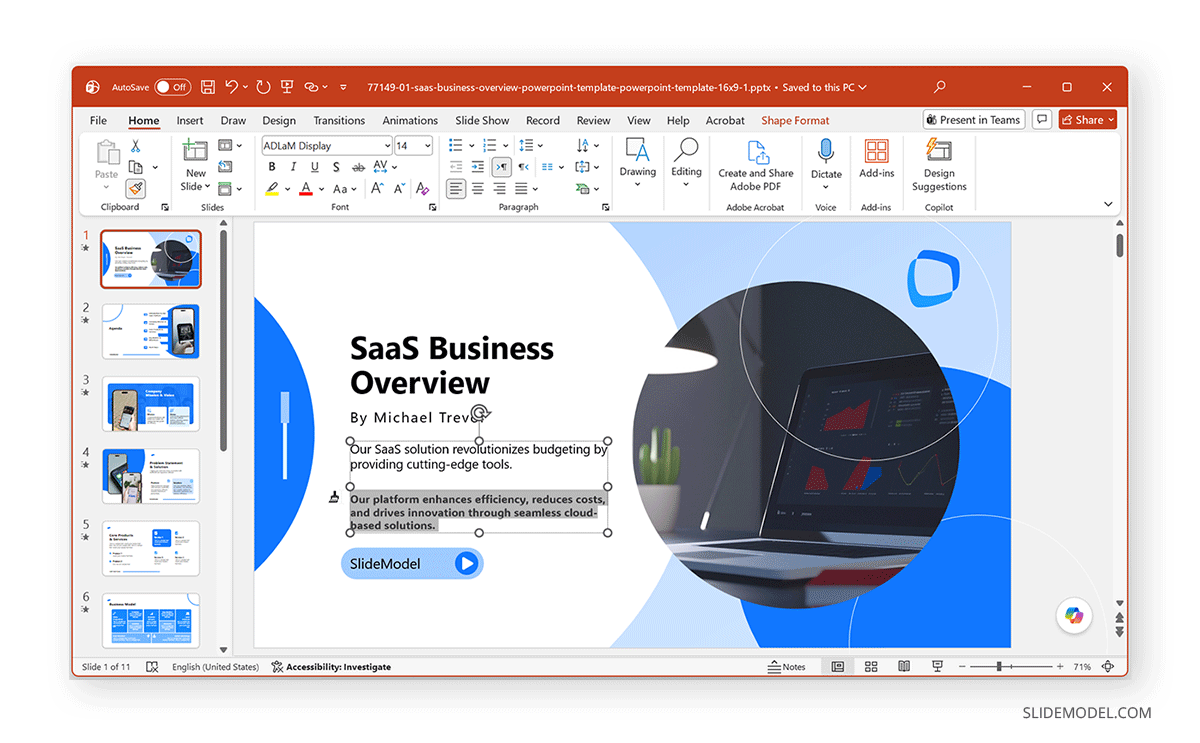The width and height of the screenshot is (1200, 743).
Task: Toggle Bold formatting
Action: [272, 167]
